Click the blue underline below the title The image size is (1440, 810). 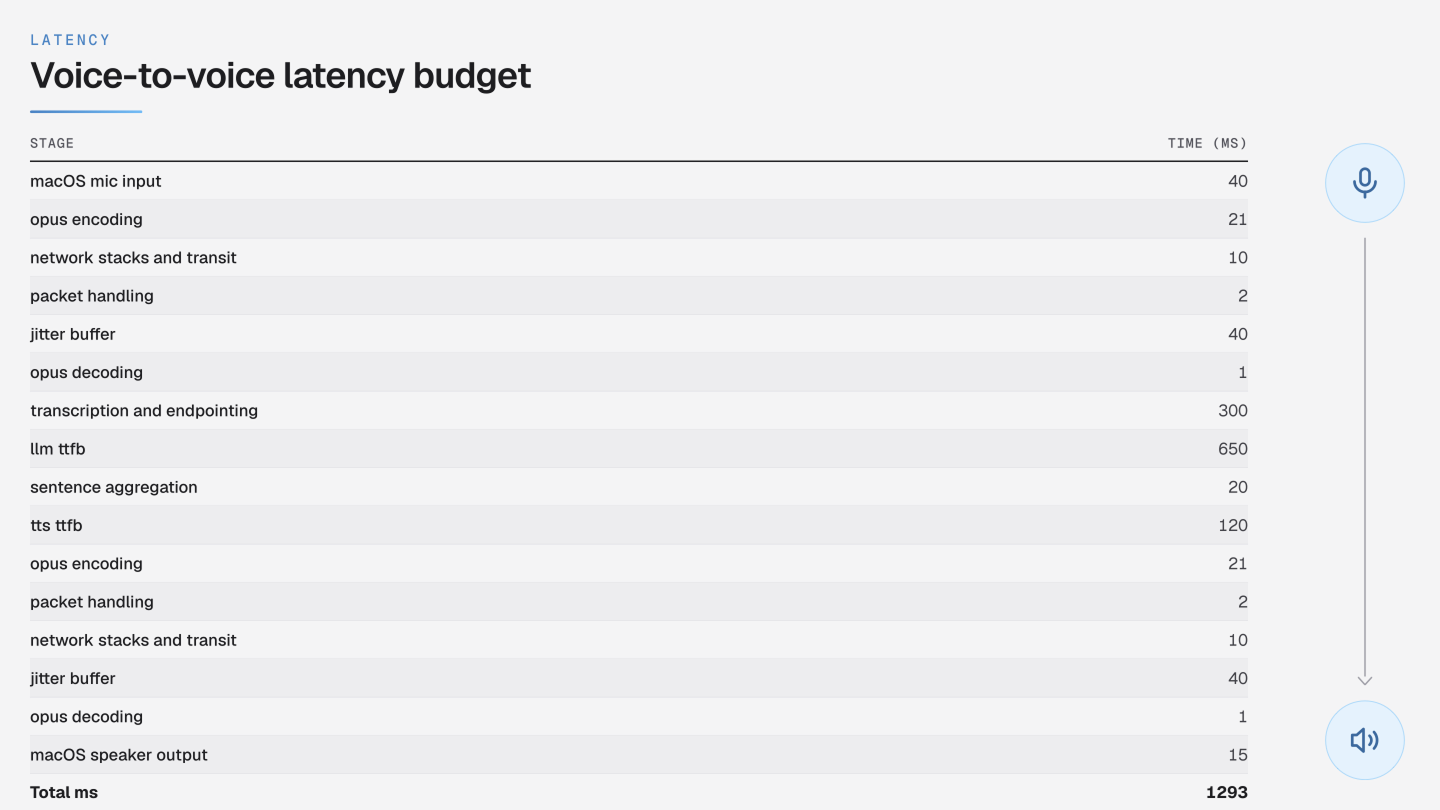tap(86, 111)
